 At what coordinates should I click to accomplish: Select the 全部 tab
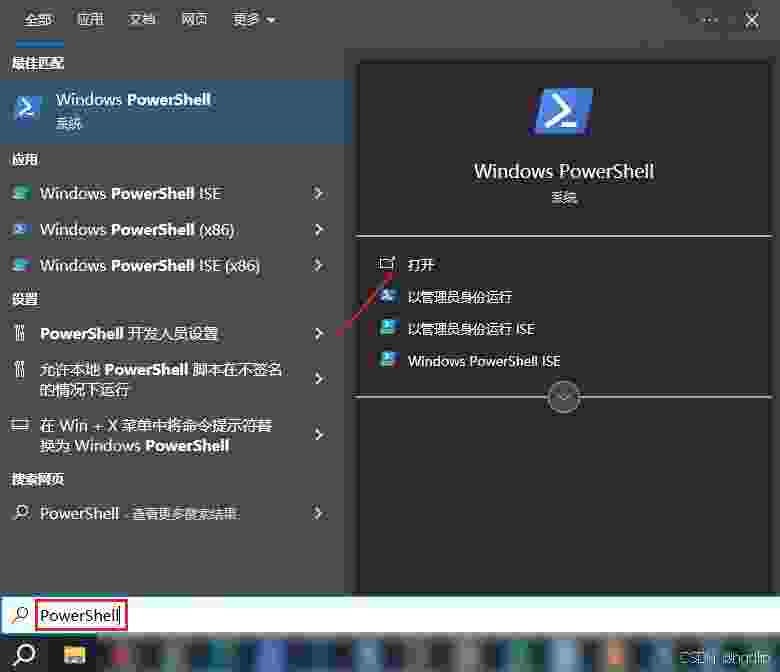39,19
